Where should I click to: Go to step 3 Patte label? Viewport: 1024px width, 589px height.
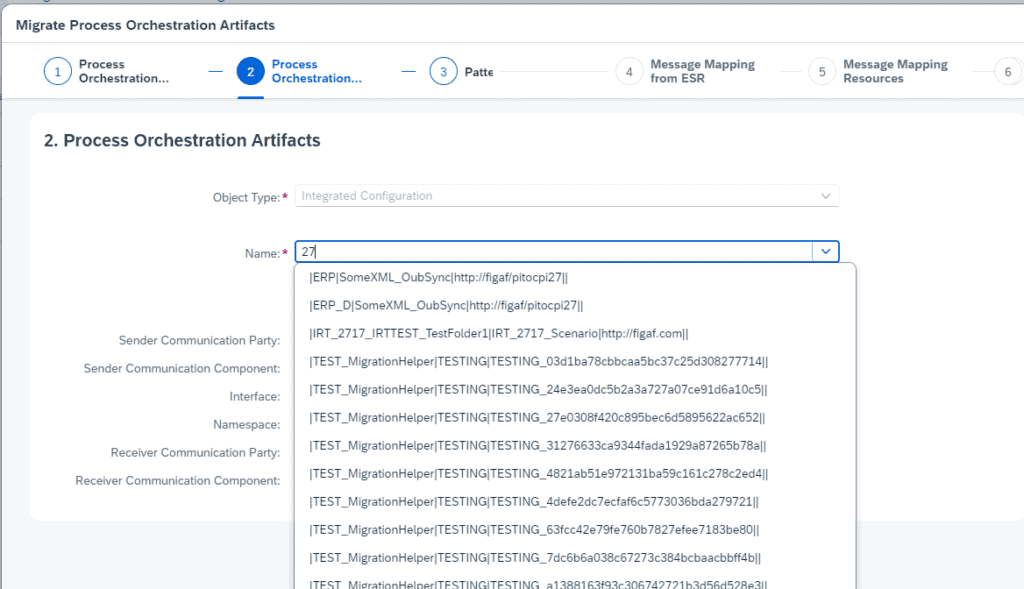click(479, 72)
